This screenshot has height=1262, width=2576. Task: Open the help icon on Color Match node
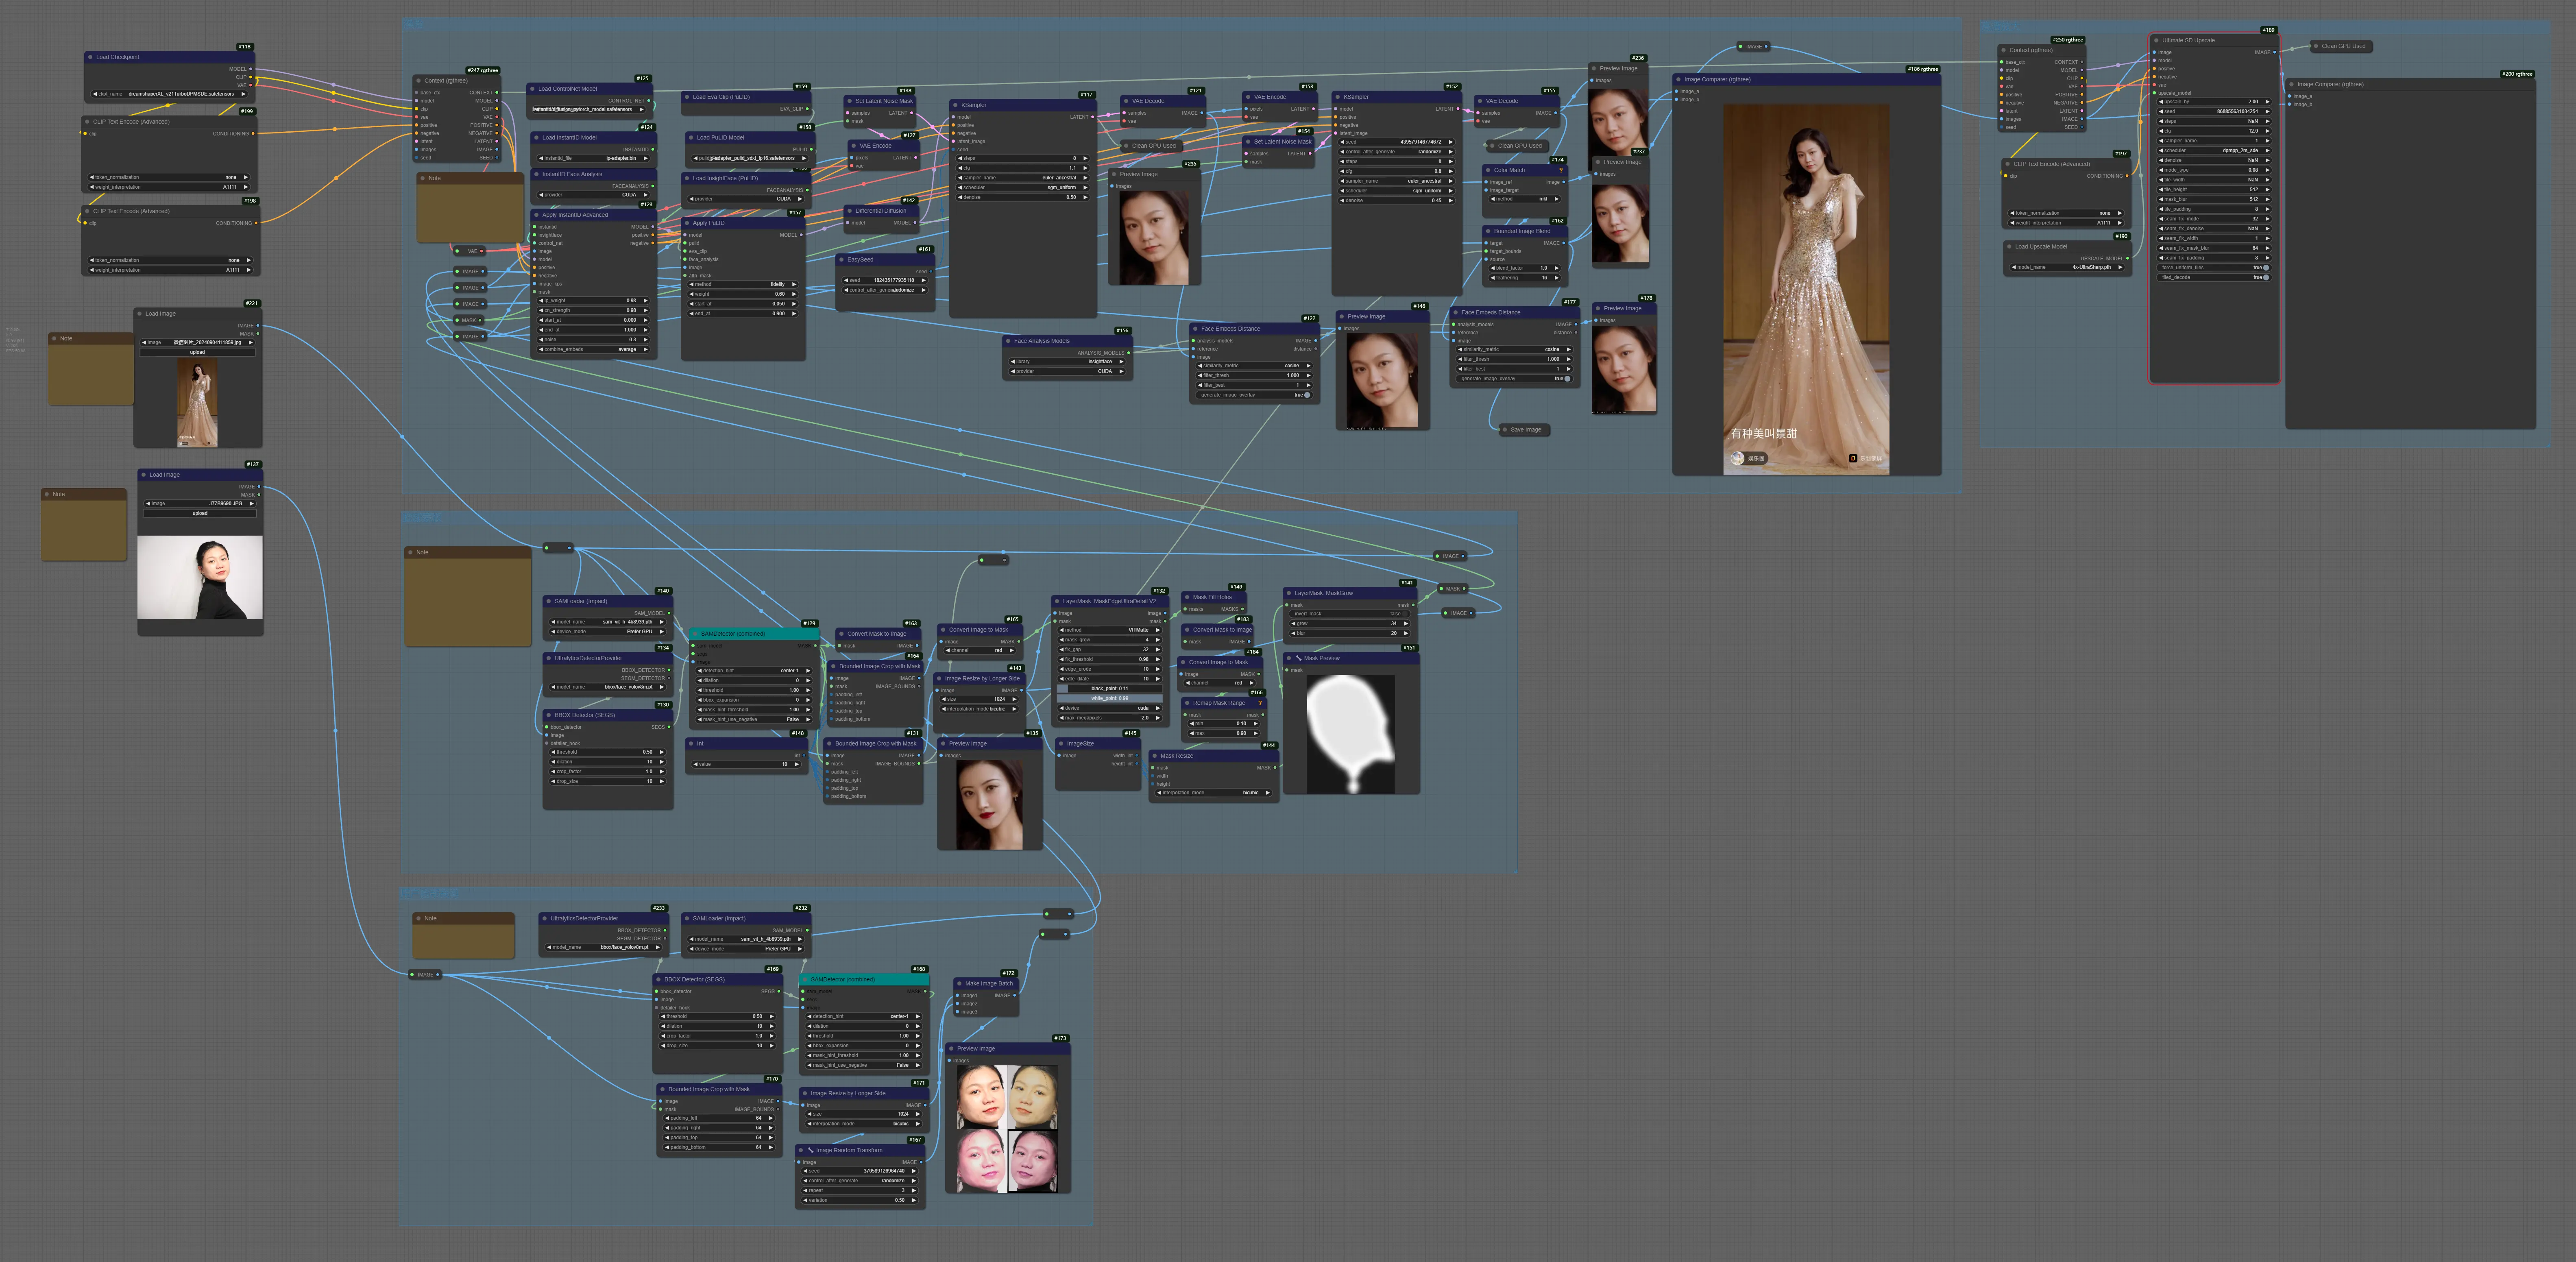pos(1560,170)
